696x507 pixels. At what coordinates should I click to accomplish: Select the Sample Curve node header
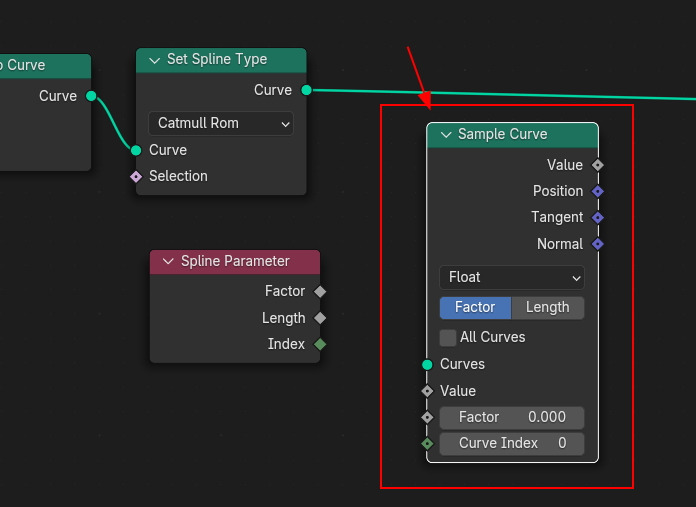tap(512, 135)
